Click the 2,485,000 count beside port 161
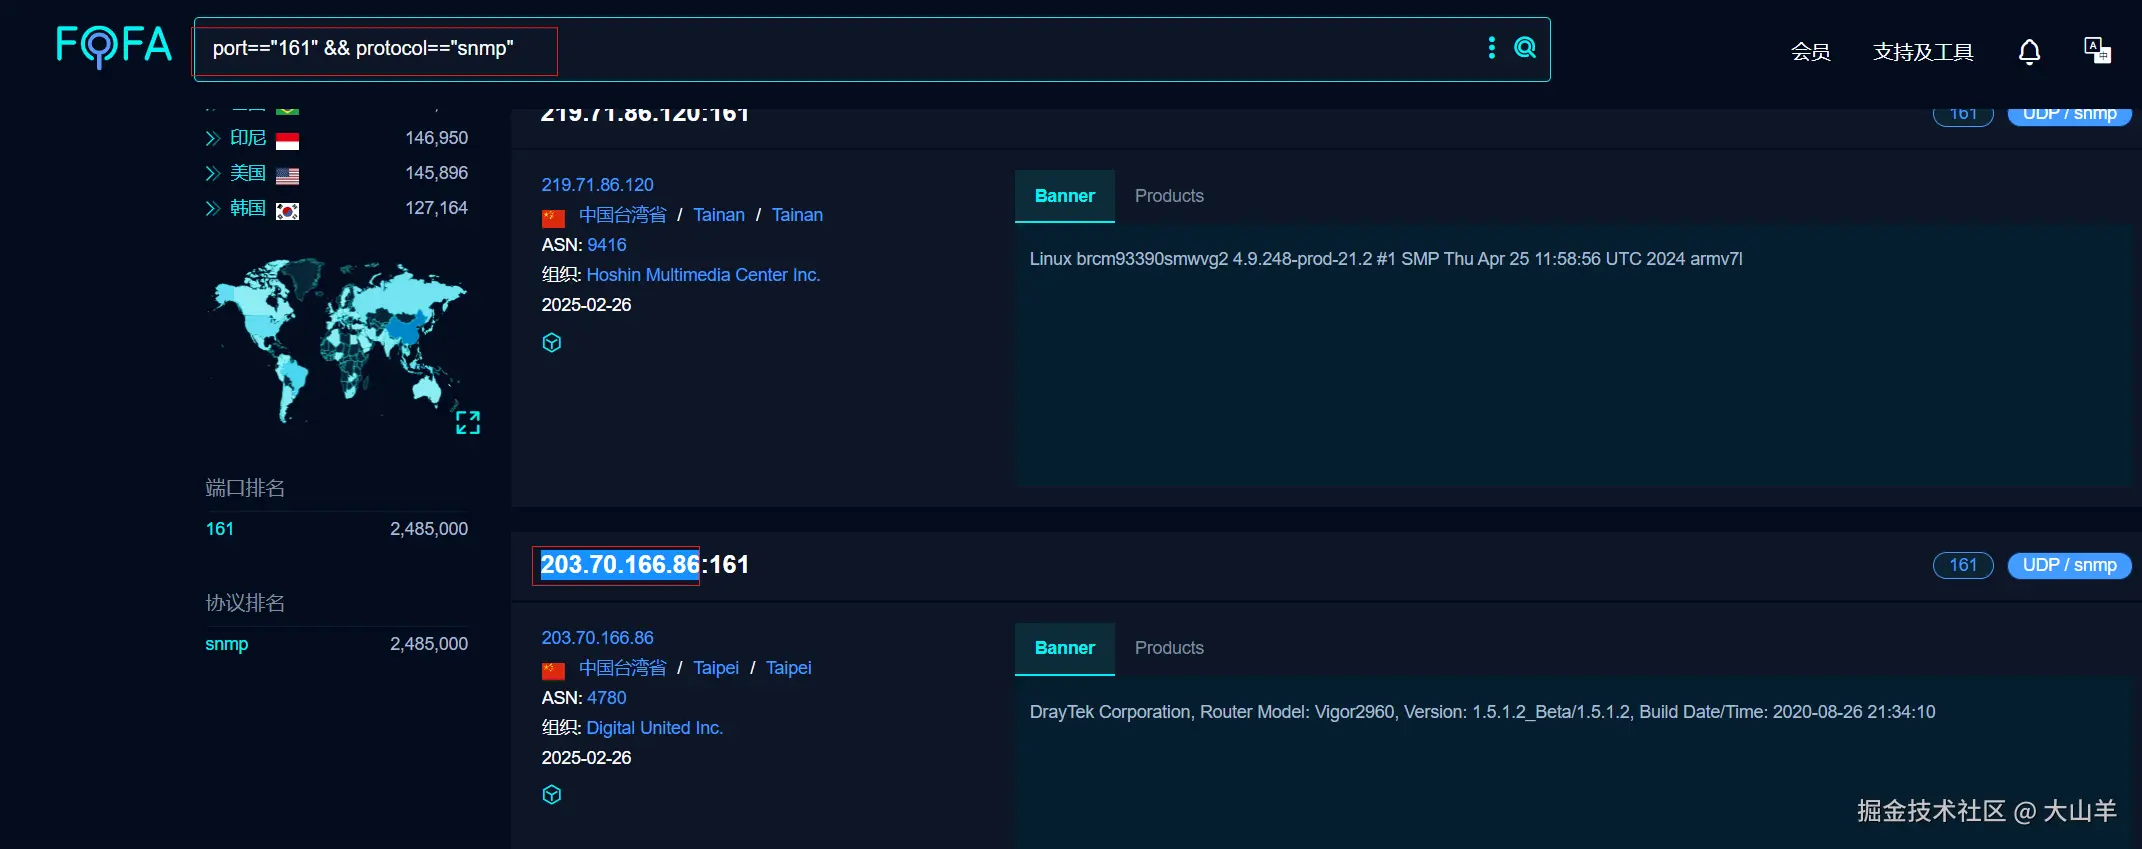The width and height of the screenshot is (2142, 849). [429, 529]
